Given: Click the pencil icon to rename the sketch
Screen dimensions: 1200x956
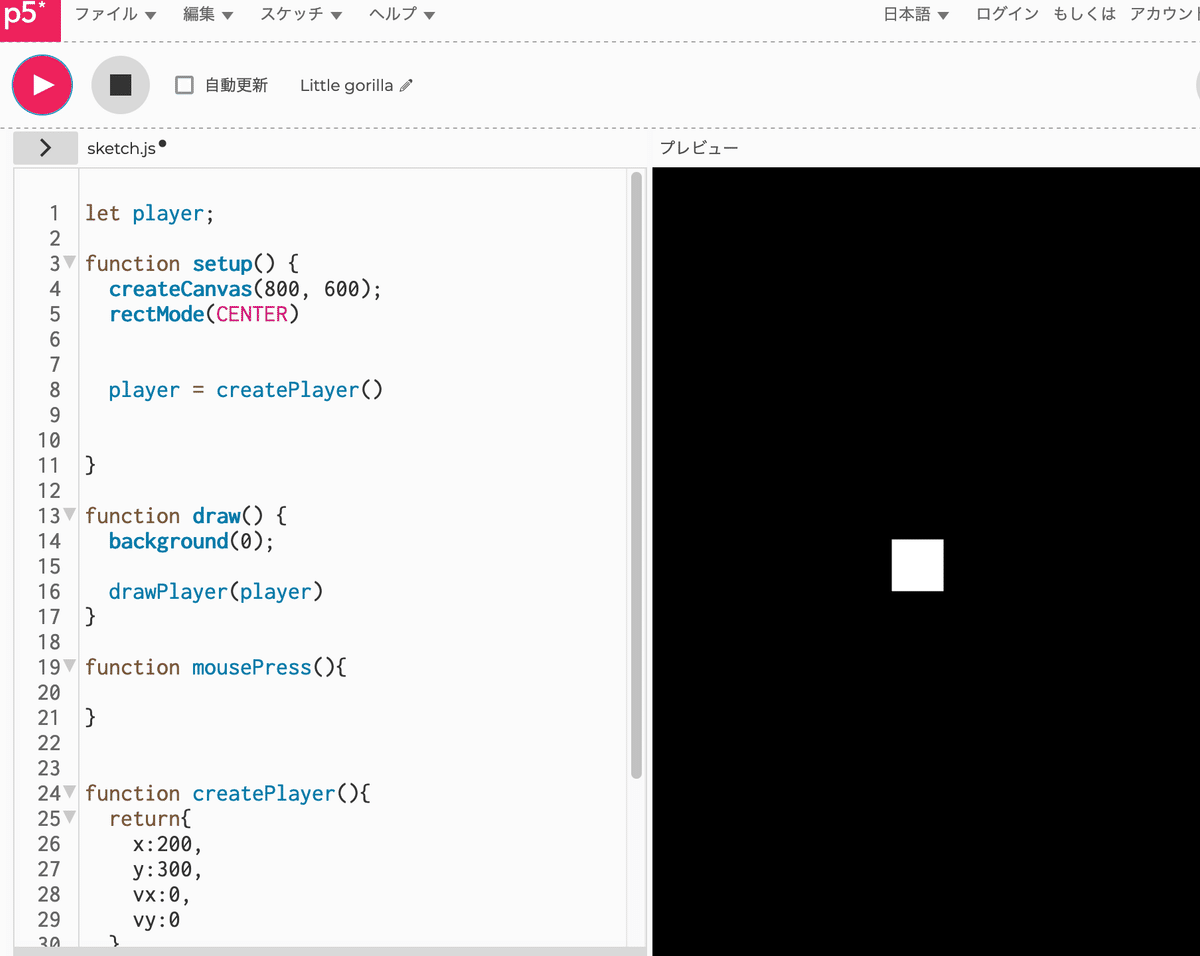Looking at the screenshot, I should click(406, 85).
